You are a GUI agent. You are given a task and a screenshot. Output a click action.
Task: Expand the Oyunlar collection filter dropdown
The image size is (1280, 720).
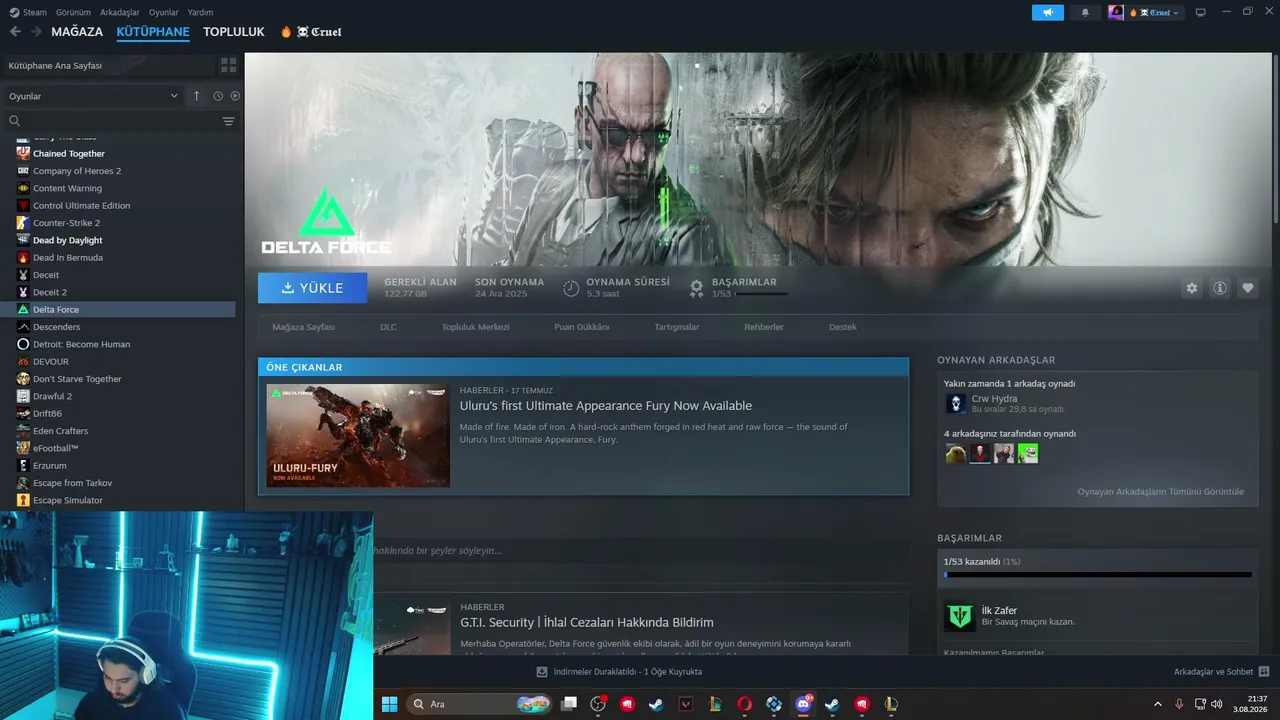click(x=93, y=96)
